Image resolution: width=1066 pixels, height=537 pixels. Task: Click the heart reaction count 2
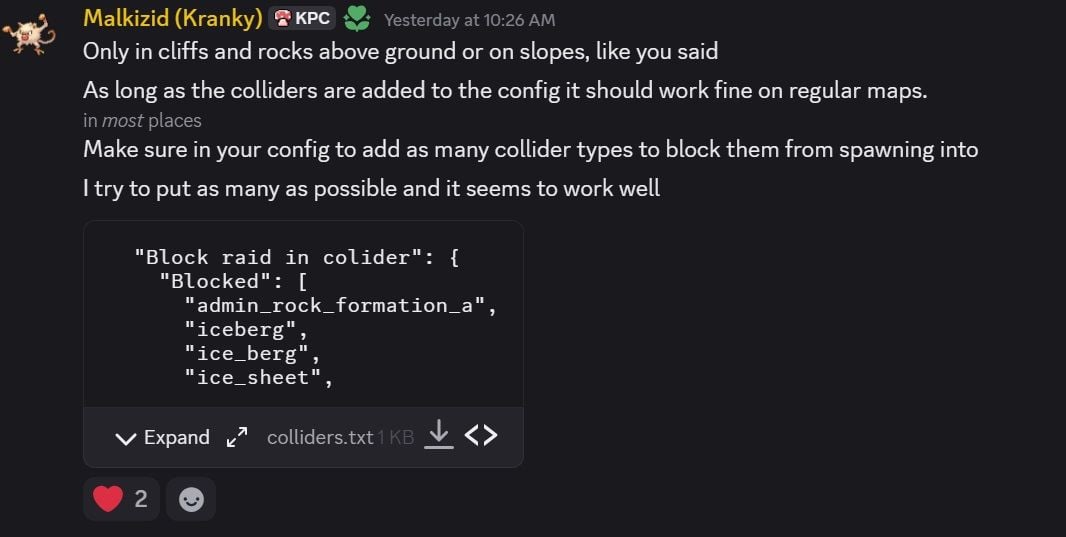click(x=141, y=500)
